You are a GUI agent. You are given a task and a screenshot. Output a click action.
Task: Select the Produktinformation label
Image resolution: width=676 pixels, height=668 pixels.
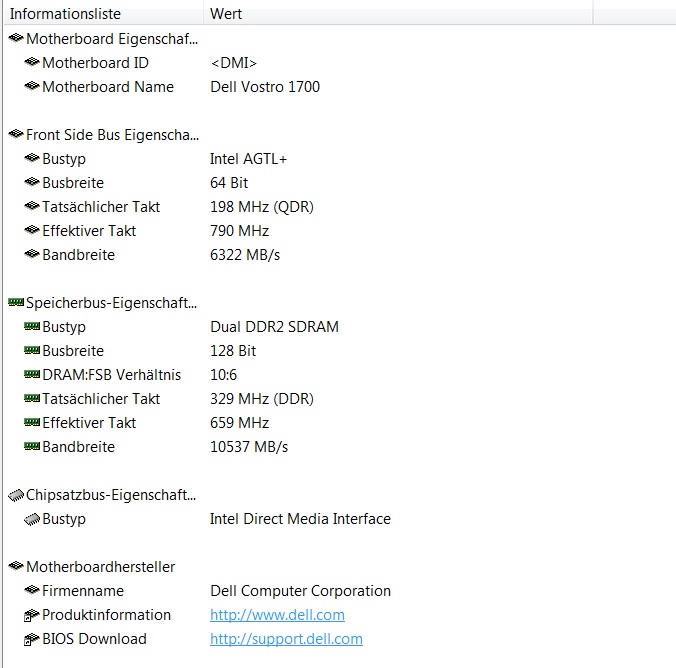106,615
